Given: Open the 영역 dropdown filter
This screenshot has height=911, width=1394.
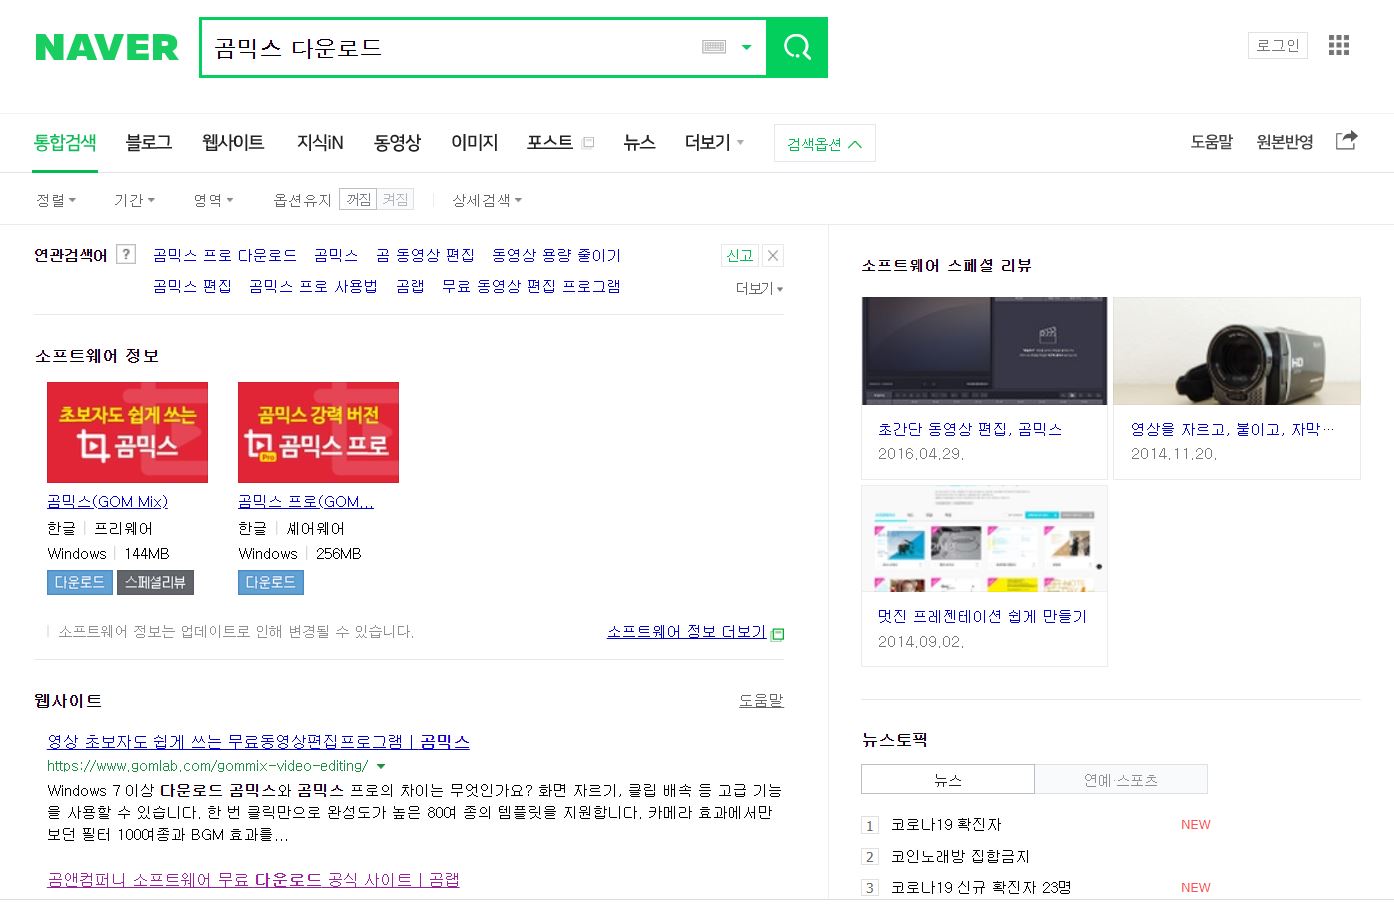Looking at the screenshot, I should pyautogui.click(x=213, y=200).
